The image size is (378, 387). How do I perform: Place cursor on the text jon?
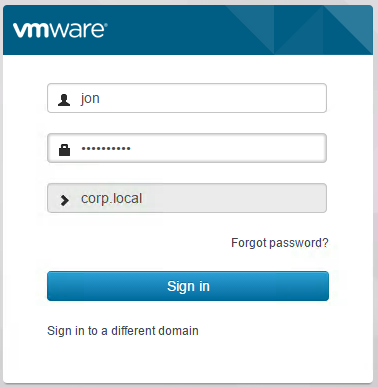pyautogui.click(x=90, y=99)
